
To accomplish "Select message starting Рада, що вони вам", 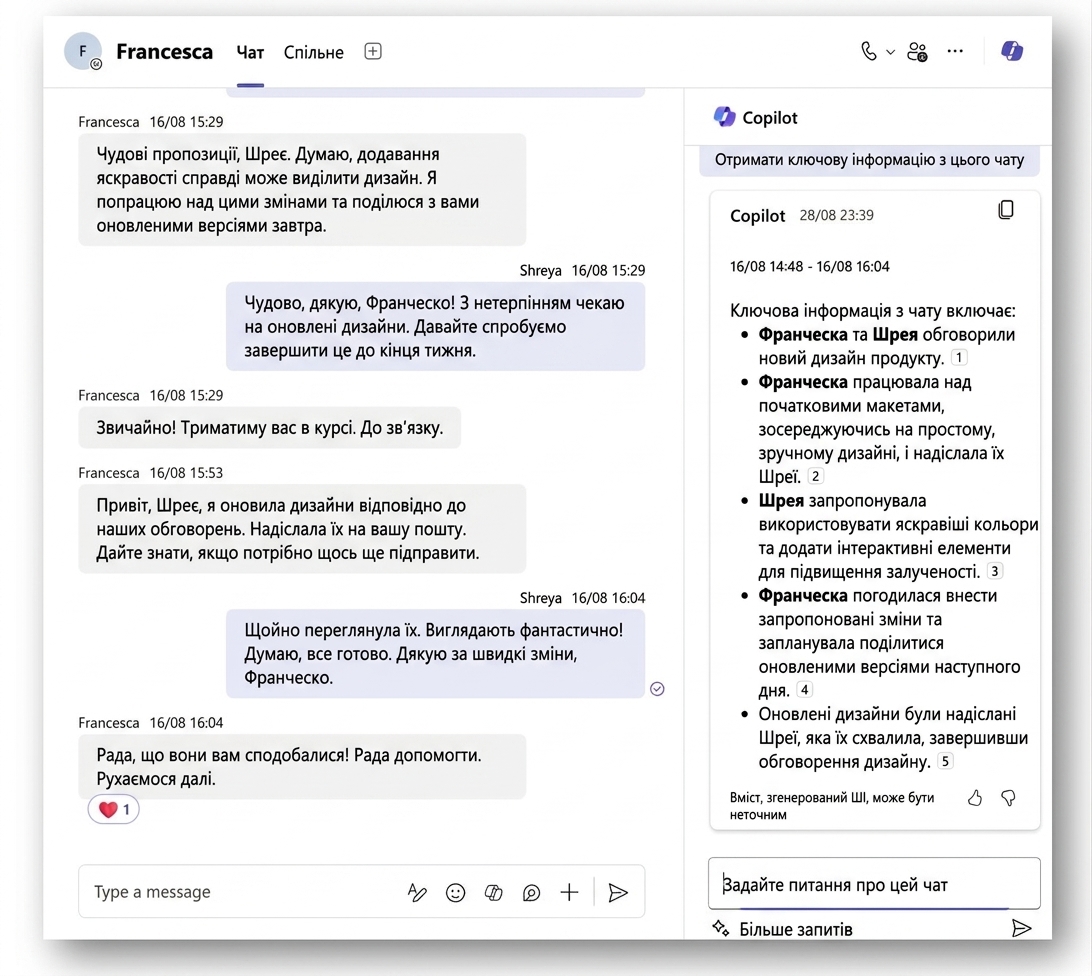I will [x=302, y=766].
